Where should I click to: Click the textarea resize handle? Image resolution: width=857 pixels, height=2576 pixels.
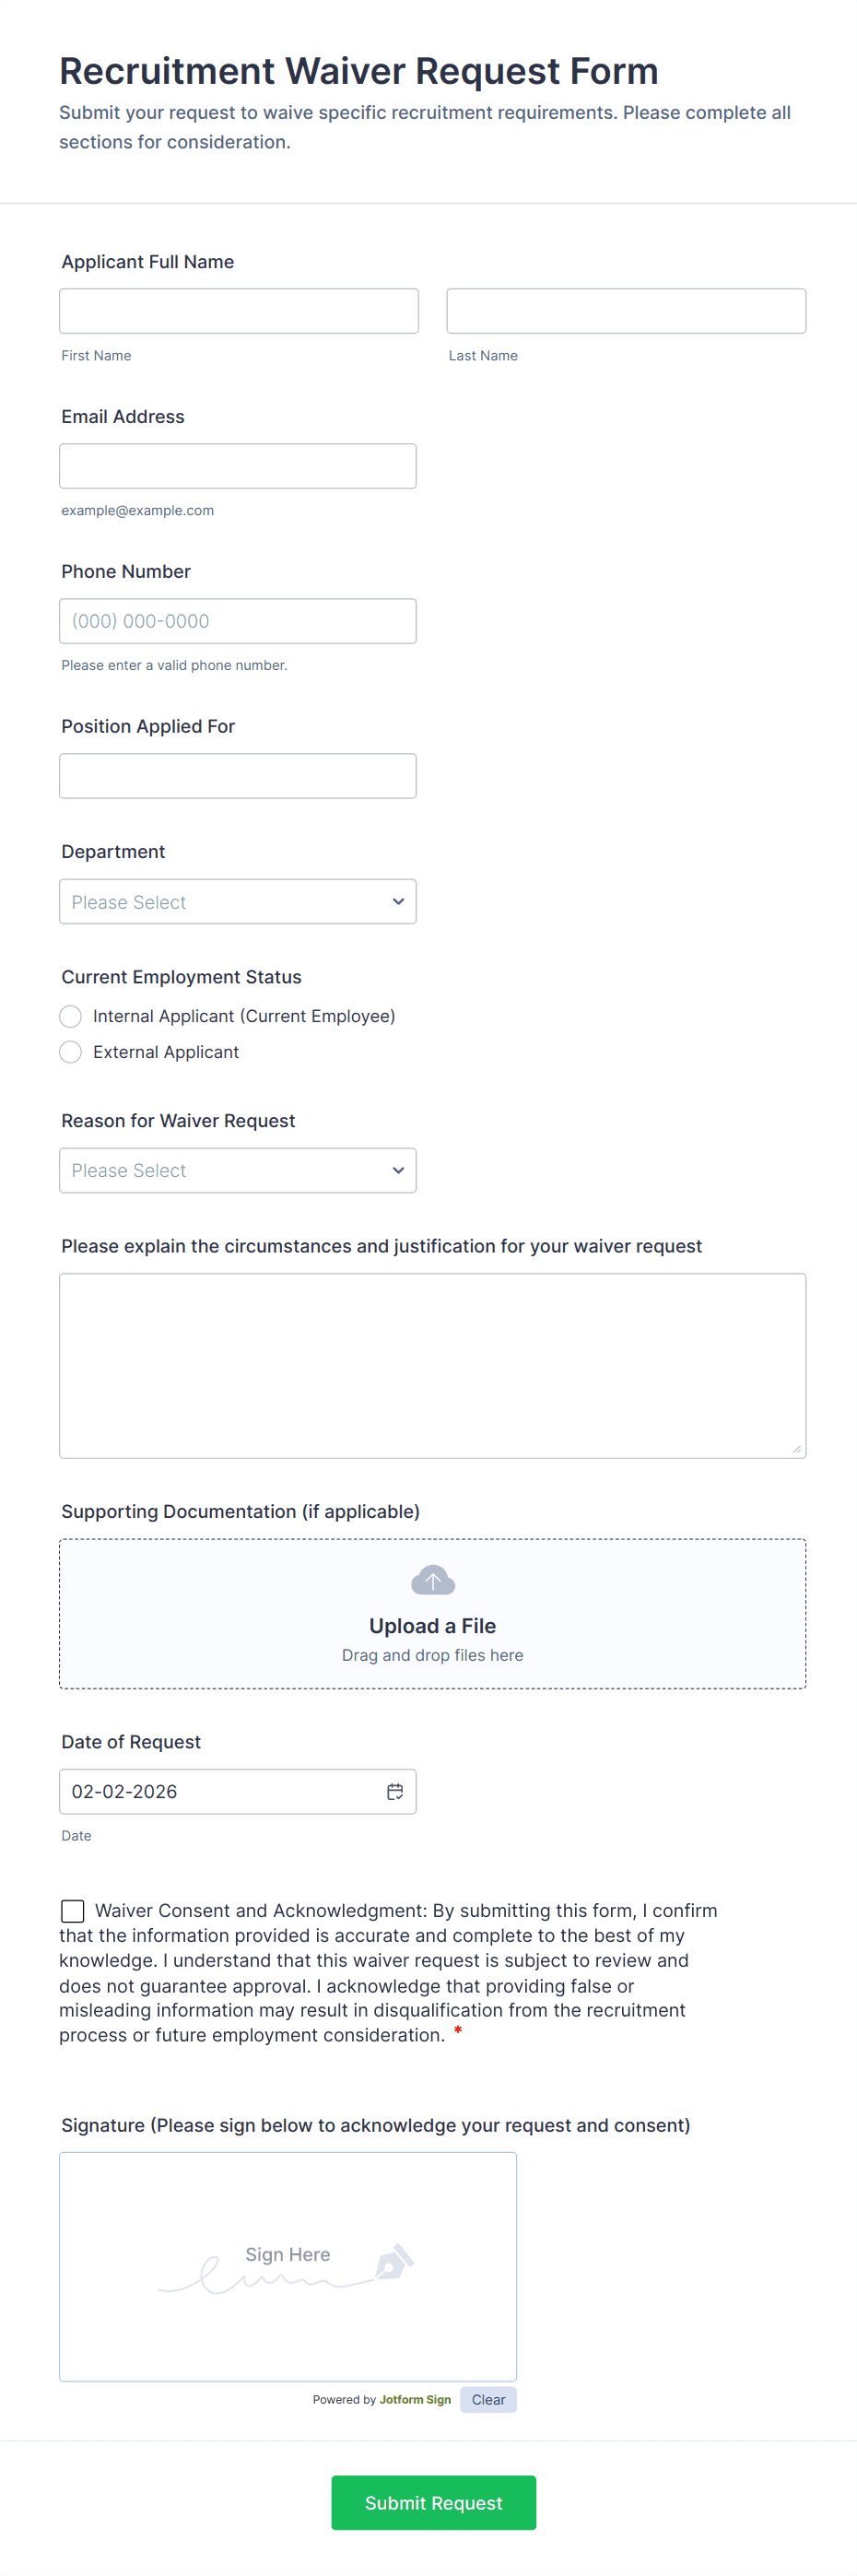[797, 1449]
